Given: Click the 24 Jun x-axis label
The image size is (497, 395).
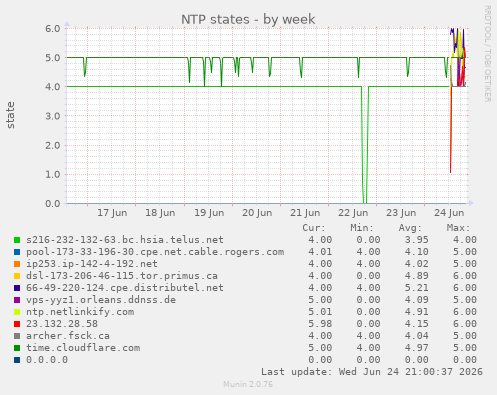Looking at the screenshot, I should click(x=449, y=213).
